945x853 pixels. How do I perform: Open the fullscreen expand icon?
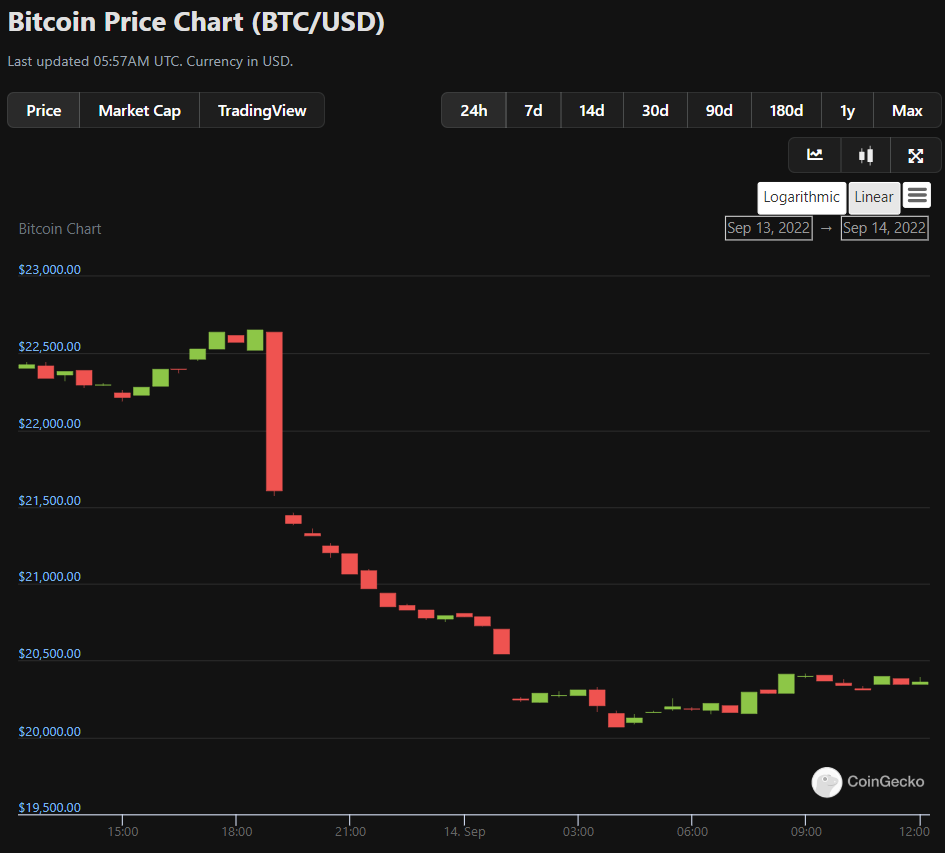915,156
